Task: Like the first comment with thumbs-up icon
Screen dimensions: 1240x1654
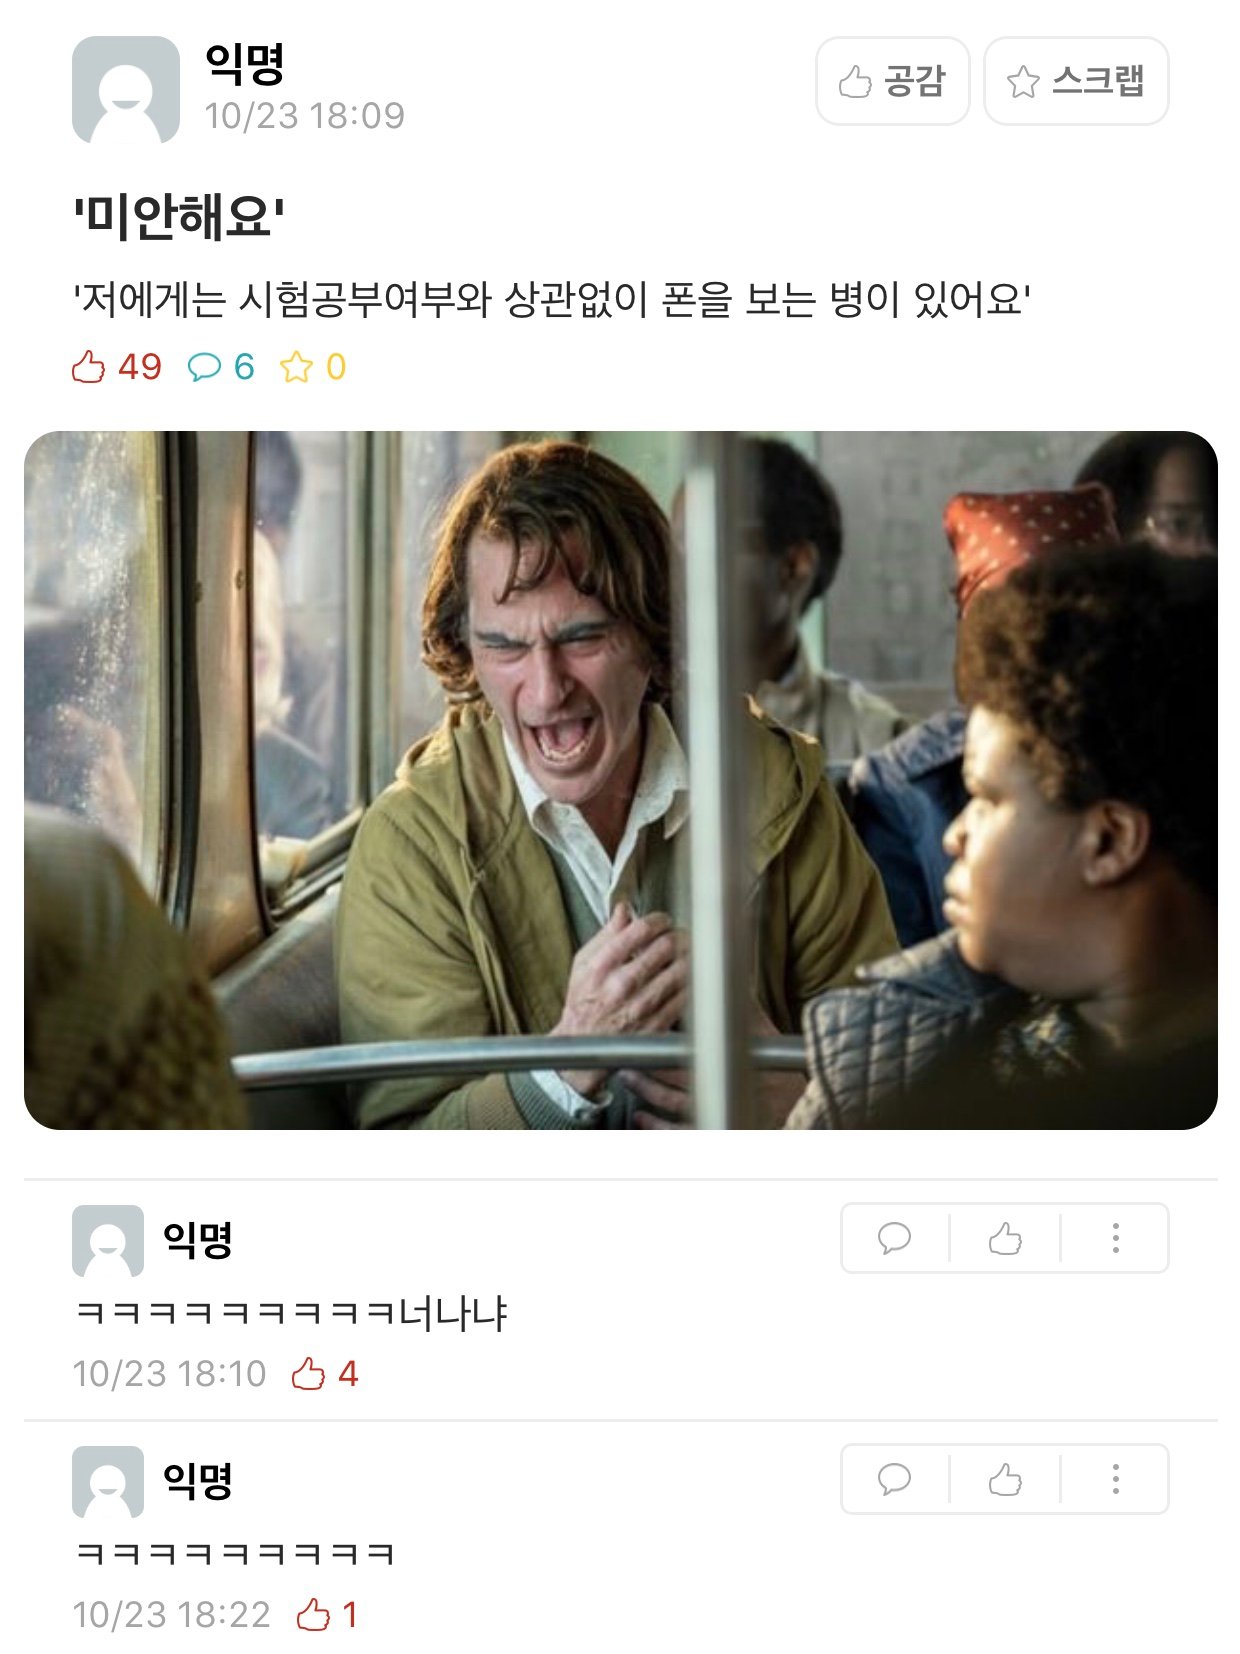Action: 1005,1238
